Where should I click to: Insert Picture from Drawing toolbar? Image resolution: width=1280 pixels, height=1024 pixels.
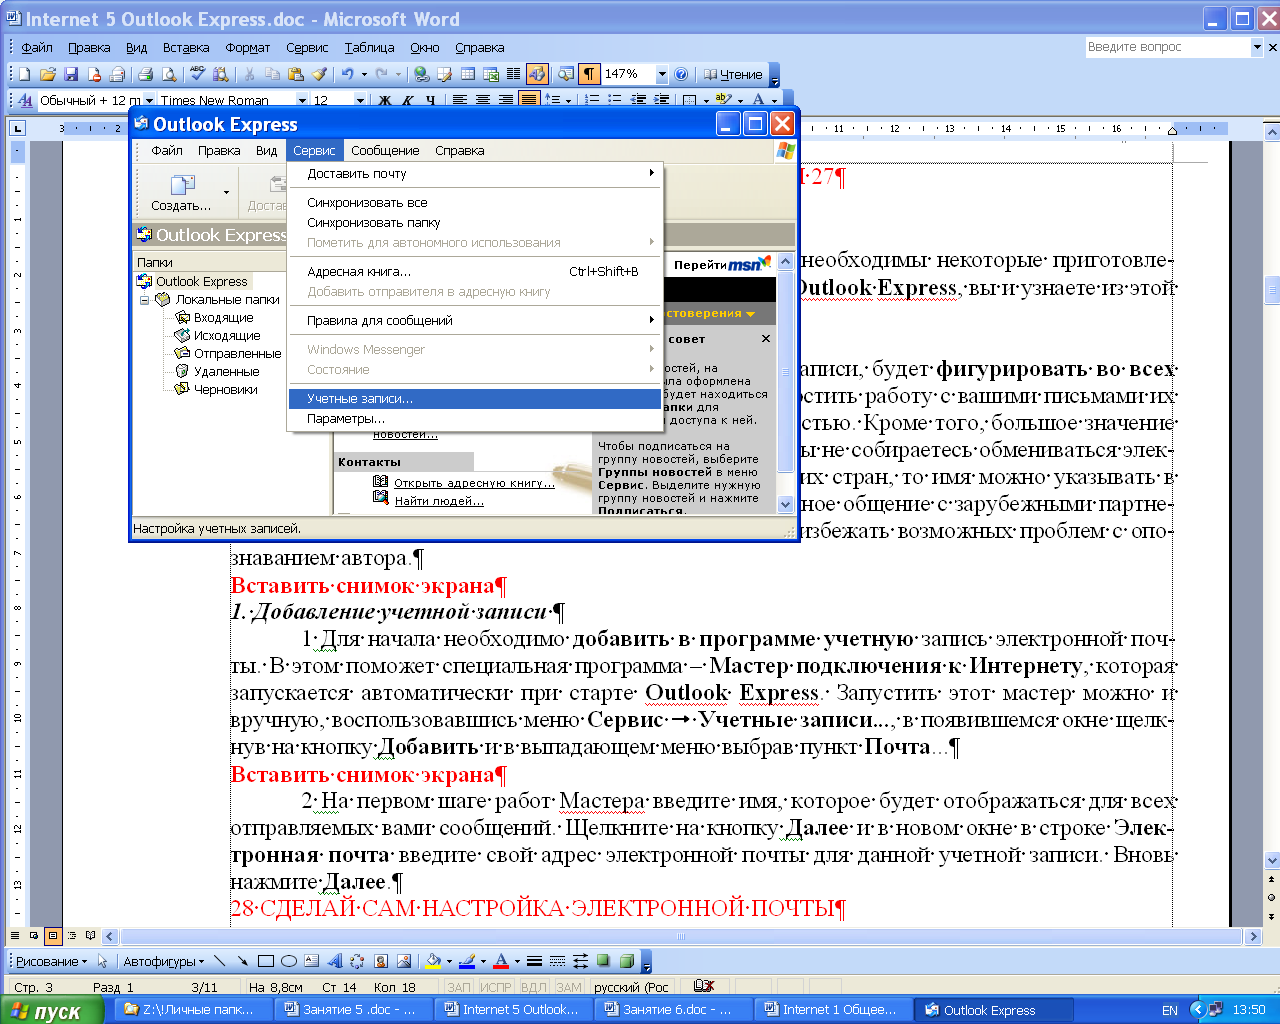pos(404,961)
